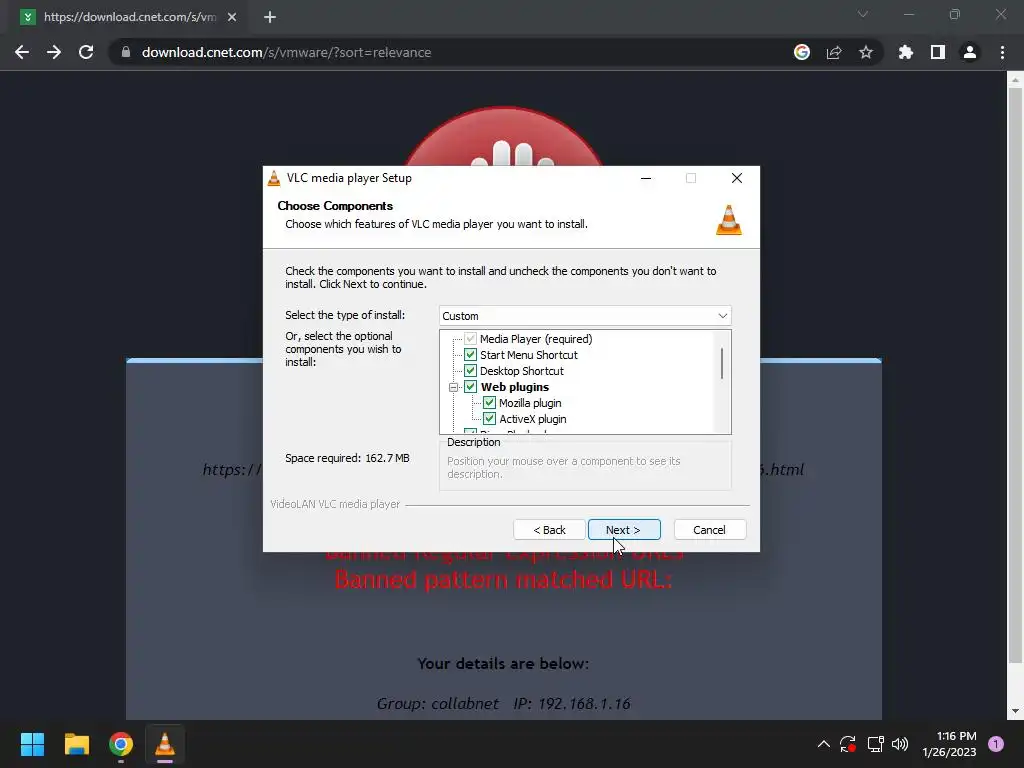
Task: Go back using Chrome's back arrow
Action: [x=22, y=52]
